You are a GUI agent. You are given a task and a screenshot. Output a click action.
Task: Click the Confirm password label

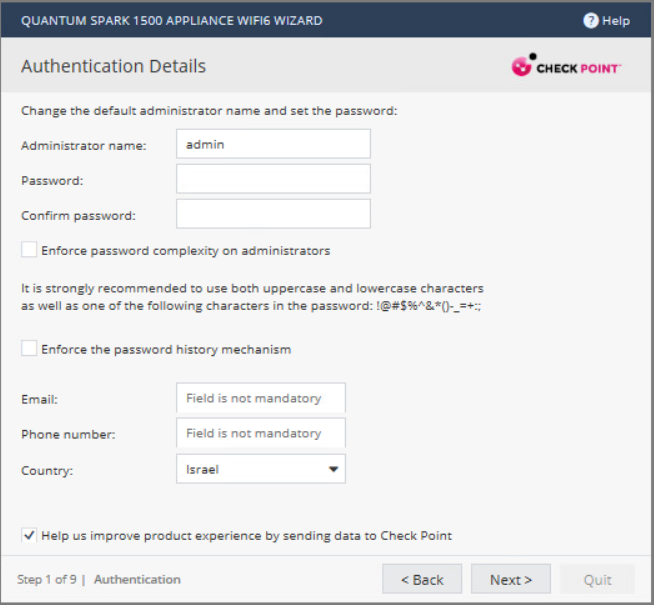click(78, 216)
